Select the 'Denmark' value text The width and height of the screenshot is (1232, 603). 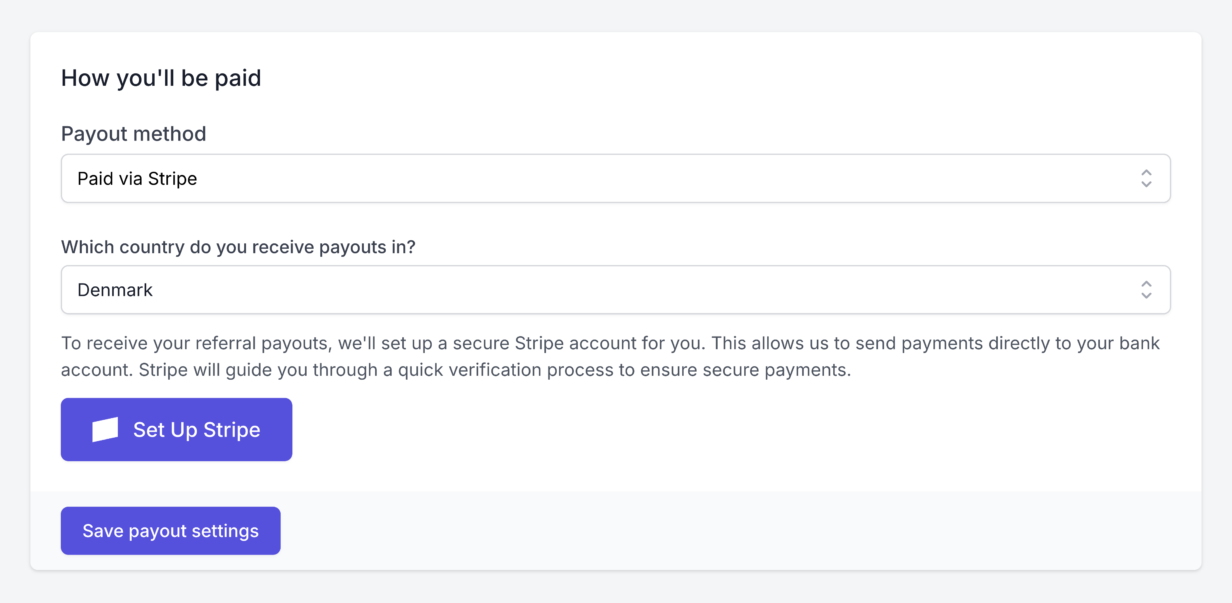[115, 290]
